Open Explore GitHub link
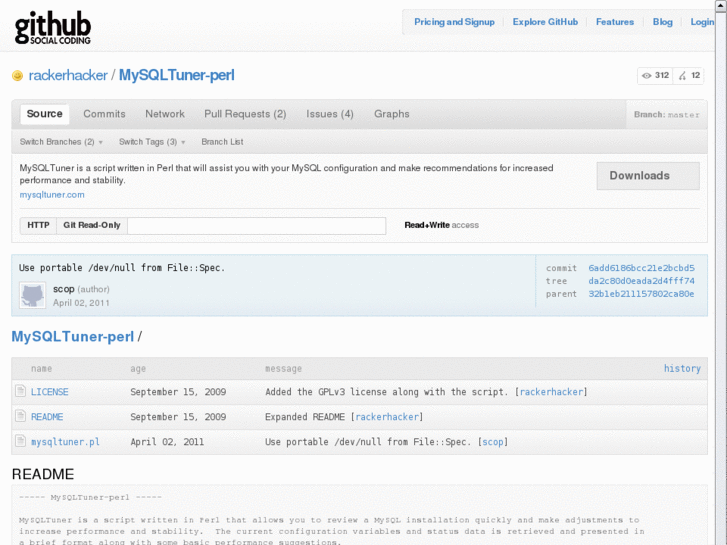 tap(545, 22)
